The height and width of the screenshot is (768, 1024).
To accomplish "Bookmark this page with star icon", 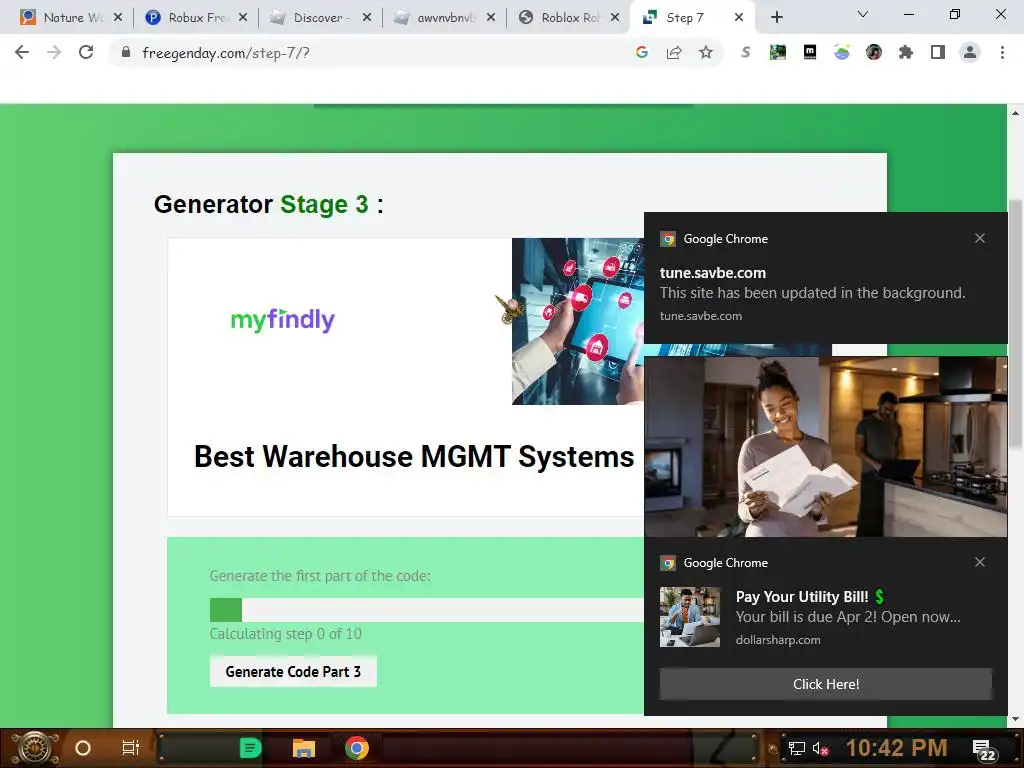I will (705, 52).
